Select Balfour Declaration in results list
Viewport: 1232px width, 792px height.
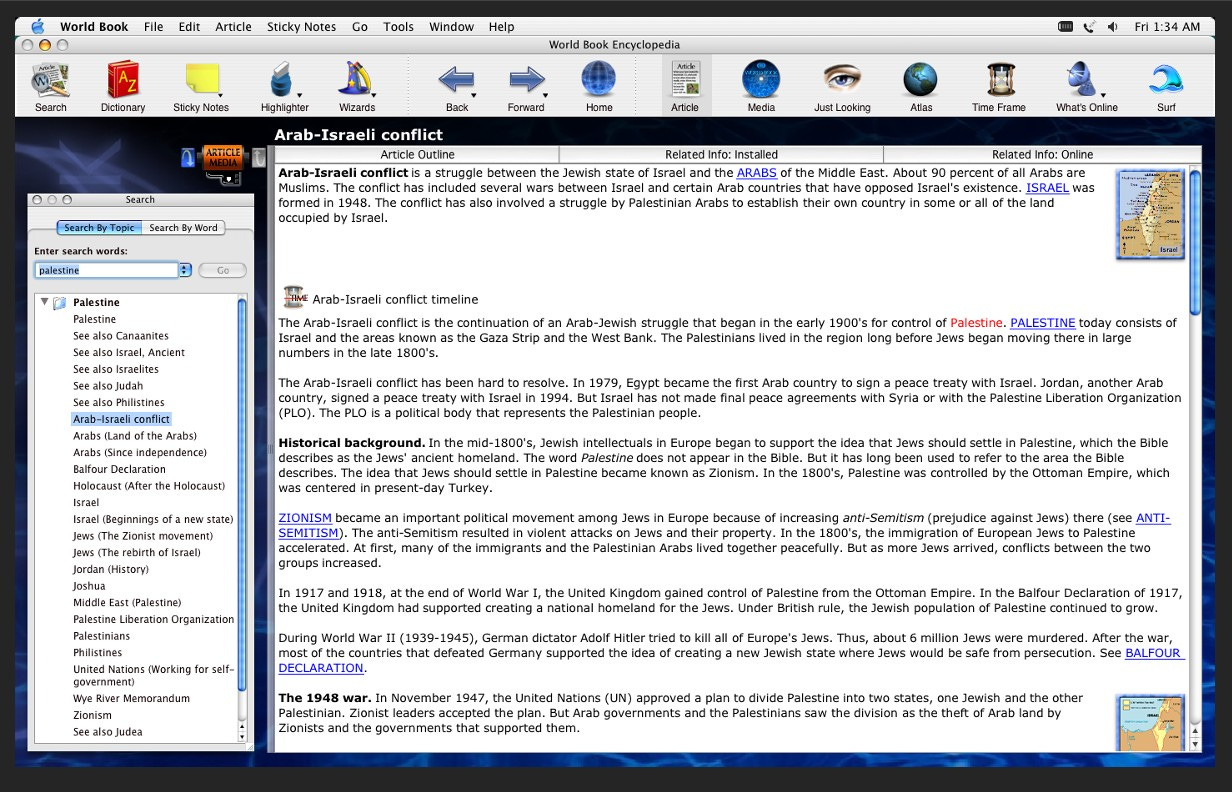[x=119, y=469]
